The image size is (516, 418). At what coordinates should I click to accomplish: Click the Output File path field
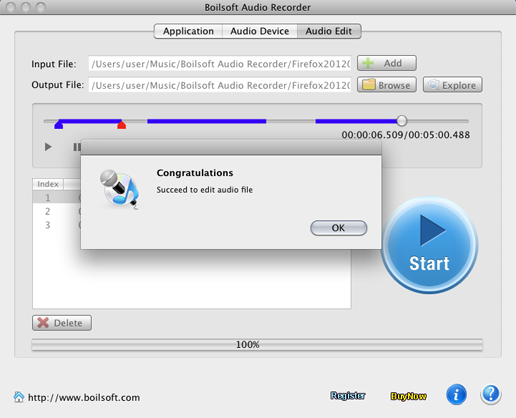click(220, 85)
